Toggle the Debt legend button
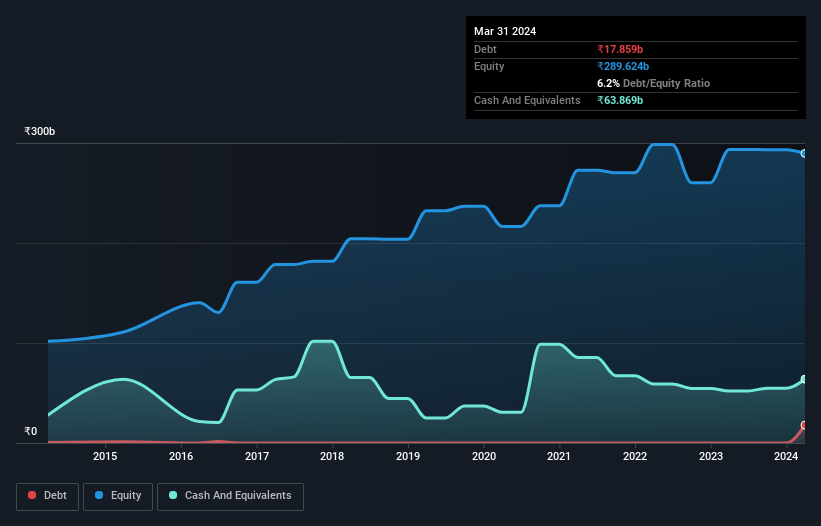The width and height of the screenshot is (821, 526). click(47, 496)
